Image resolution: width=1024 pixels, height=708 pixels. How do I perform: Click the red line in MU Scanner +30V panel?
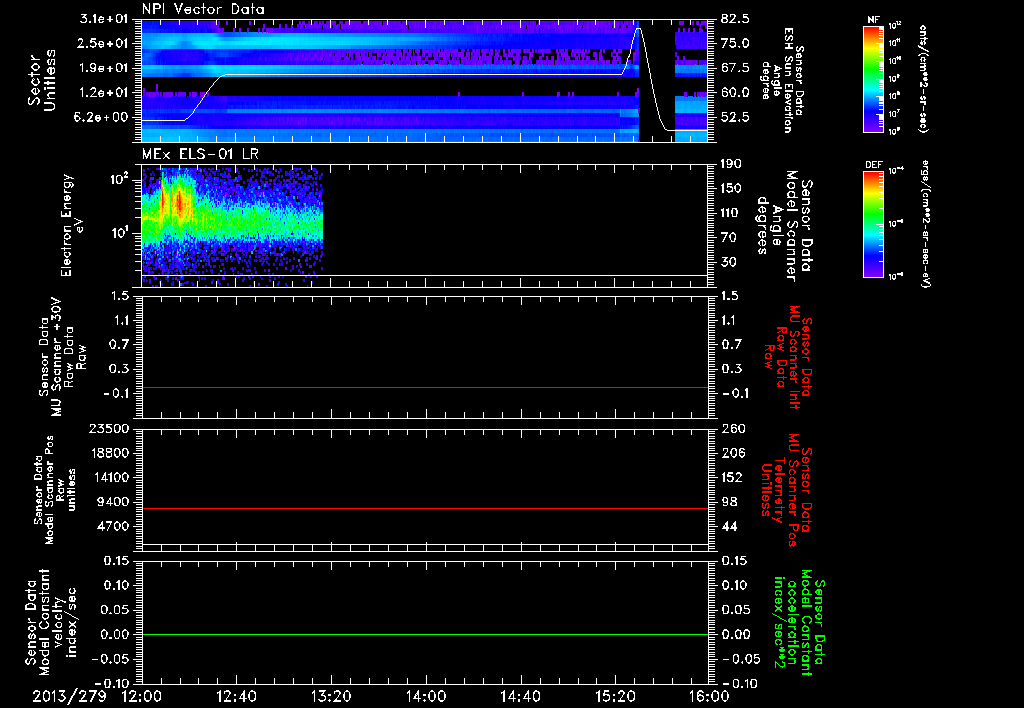[424, 387]
